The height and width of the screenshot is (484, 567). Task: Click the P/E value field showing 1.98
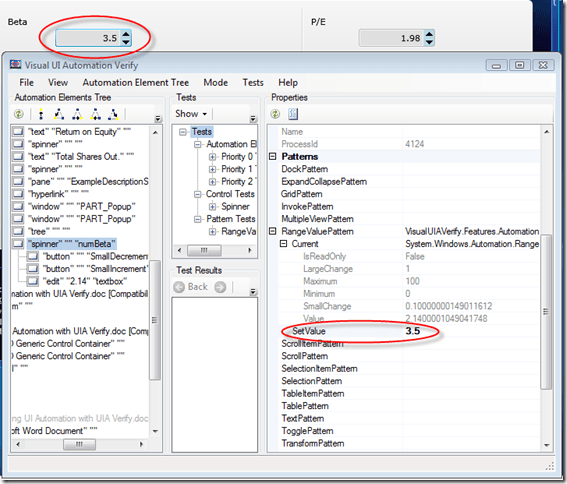coord(392,38)
